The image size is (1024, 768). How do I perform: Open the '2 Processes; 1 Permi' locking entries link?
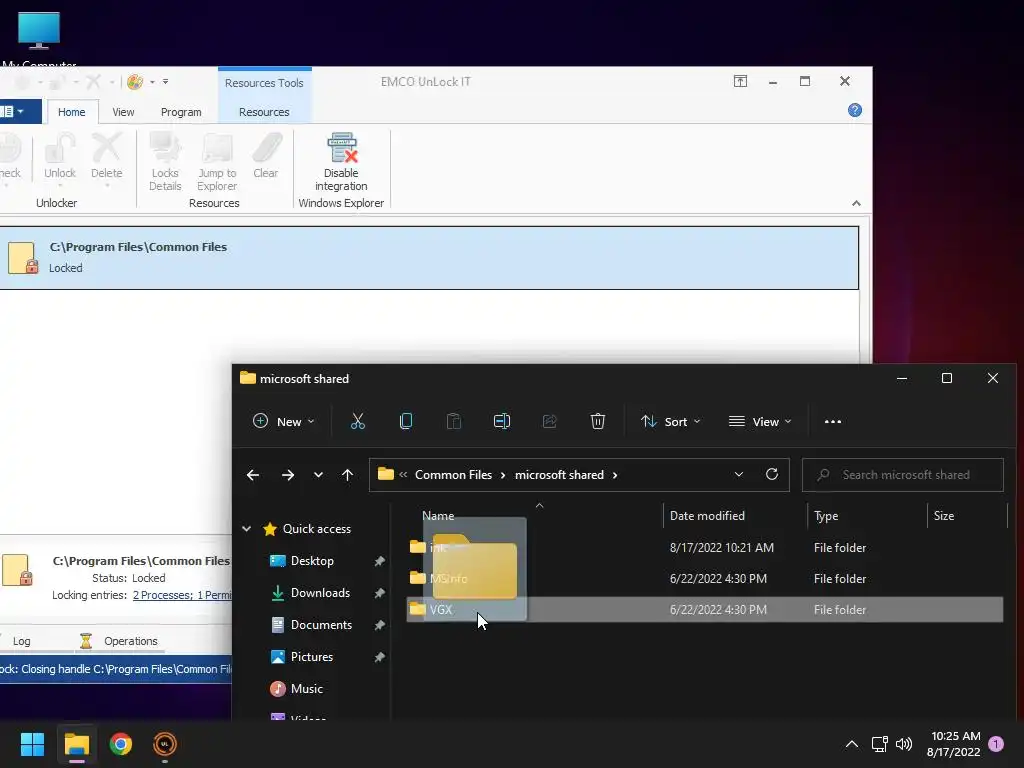pyautogui.click(x=182, y=595)
